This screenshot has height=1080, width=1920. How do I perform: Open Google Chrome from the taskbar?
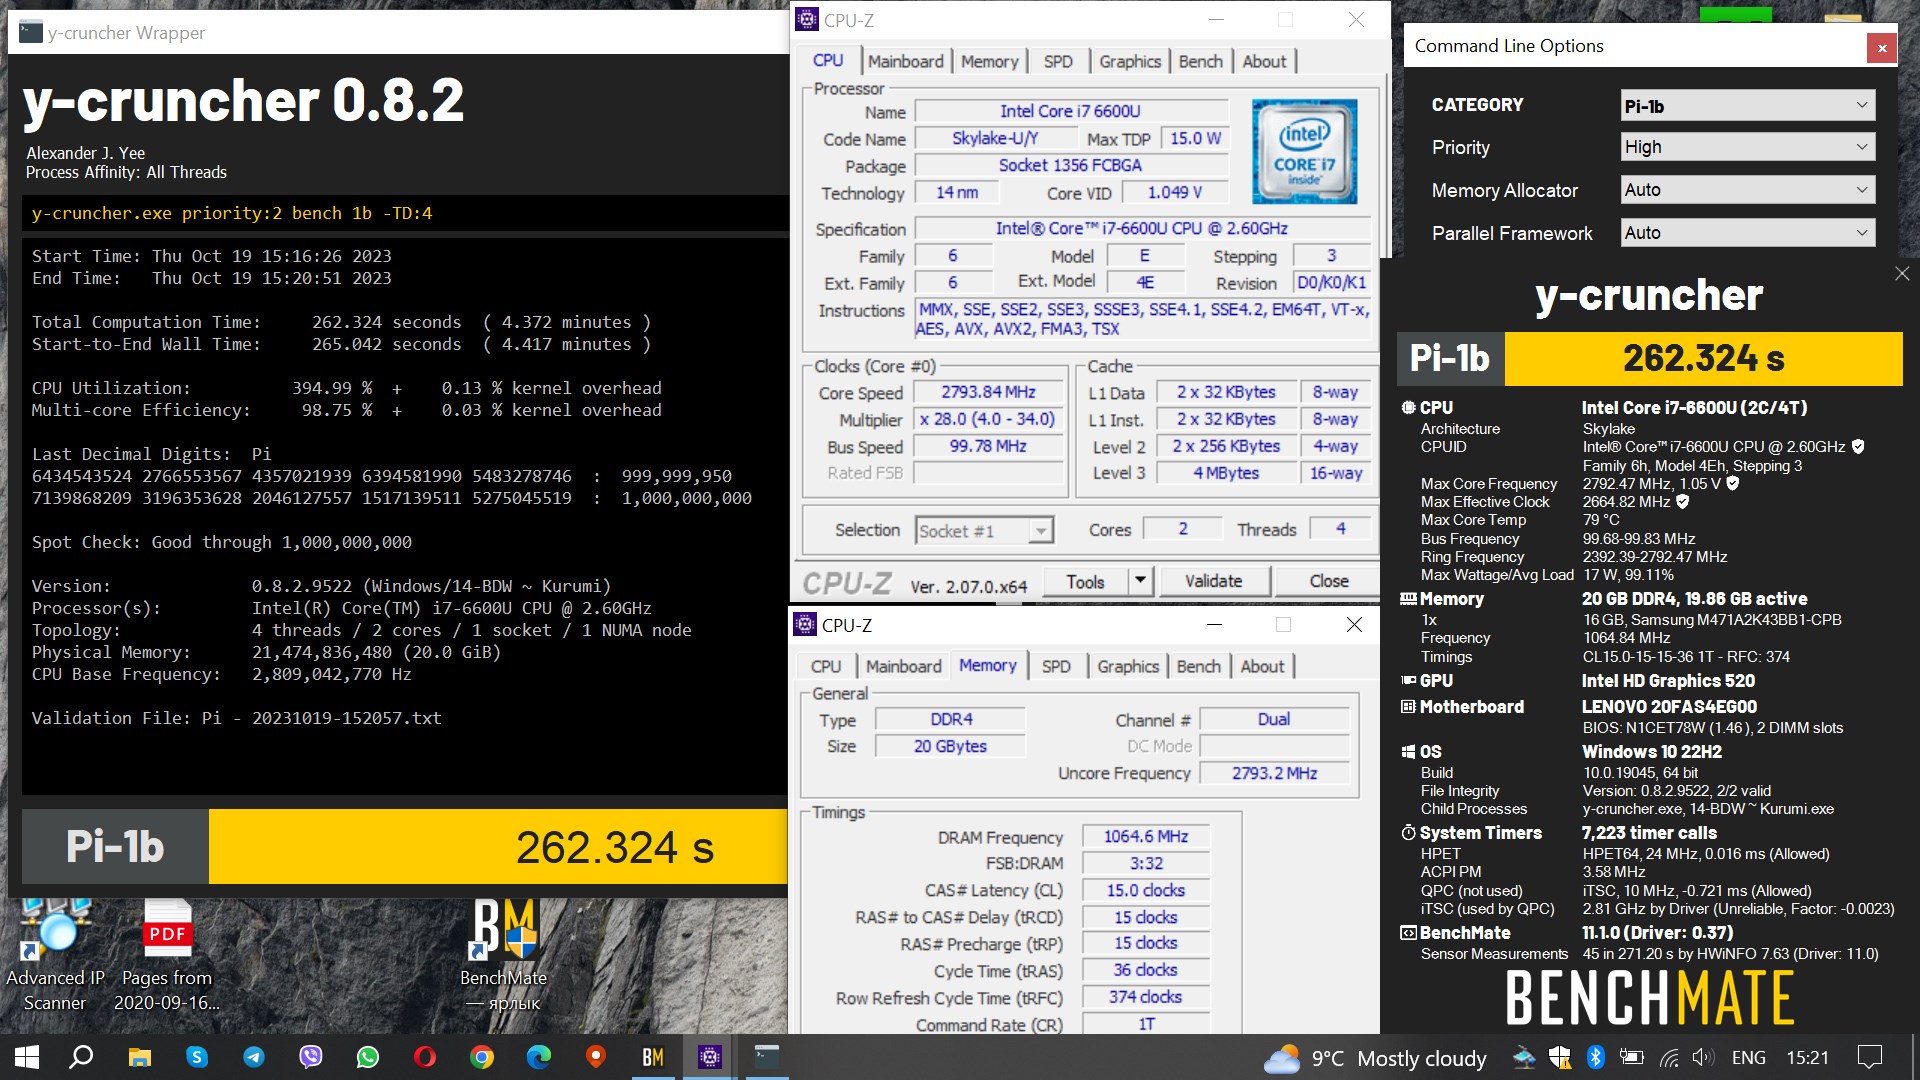pos(482,1057)
